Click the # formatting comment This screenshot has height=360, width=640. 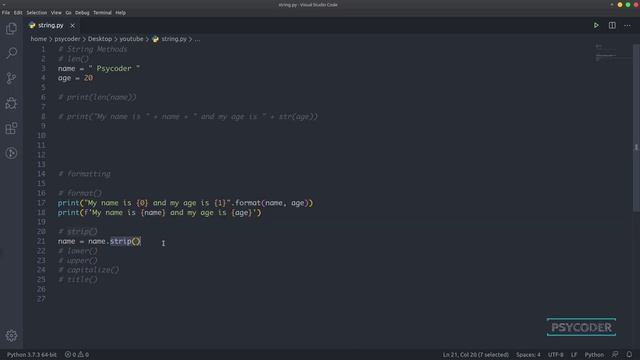point(84,174)
